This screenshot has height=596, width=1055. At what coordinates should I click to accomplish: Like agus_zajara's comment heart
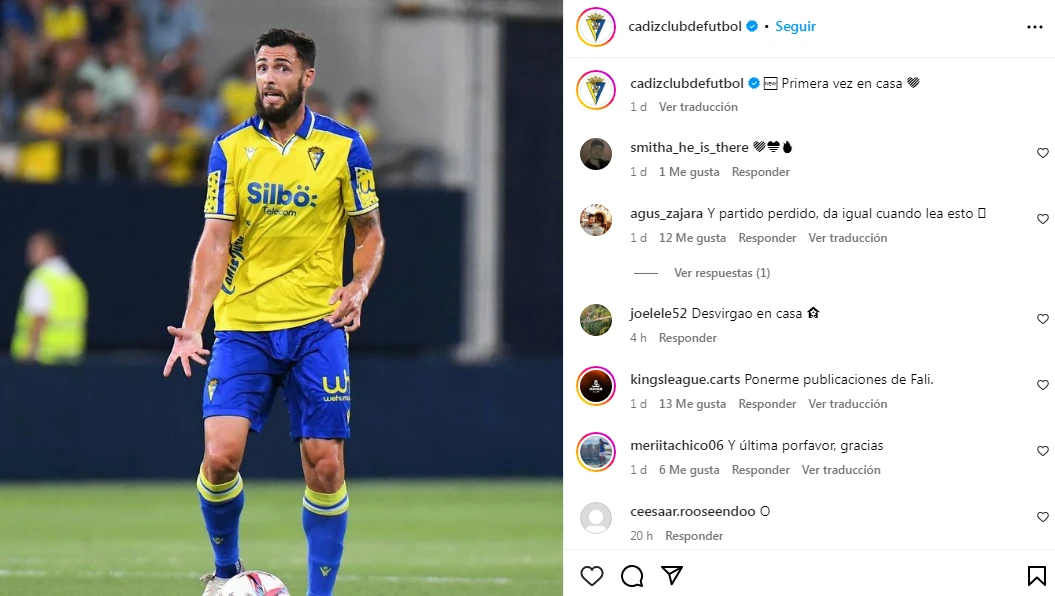[1043, 219]
